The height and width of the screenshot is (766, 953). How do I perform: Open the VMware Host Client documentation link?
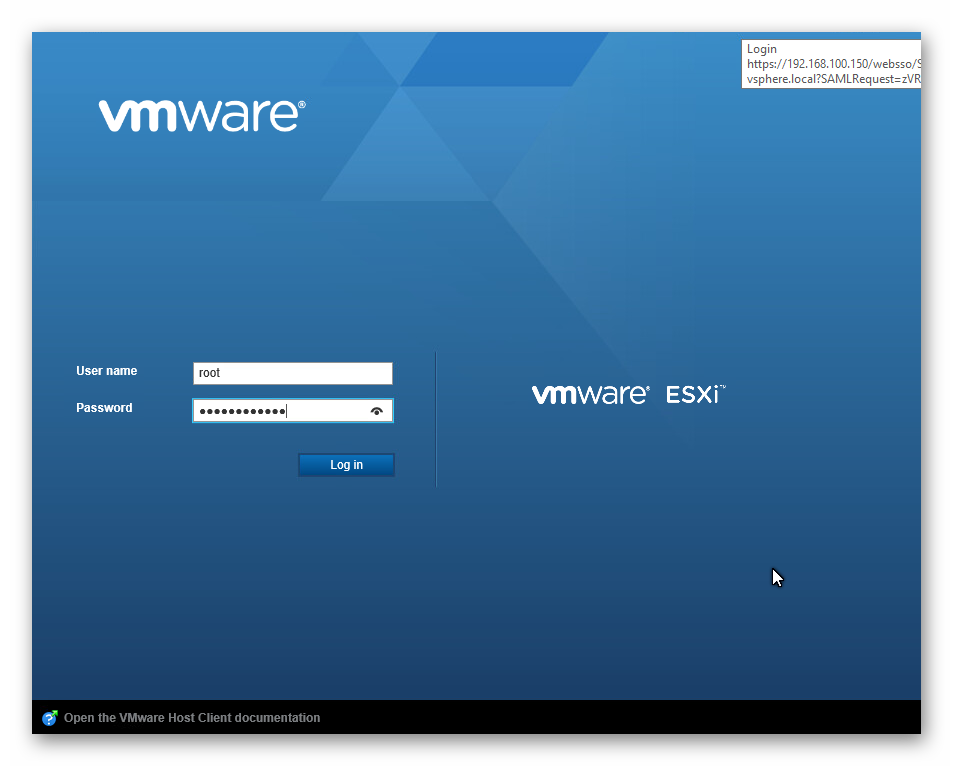pyautogui.click(x=192, y=718)
